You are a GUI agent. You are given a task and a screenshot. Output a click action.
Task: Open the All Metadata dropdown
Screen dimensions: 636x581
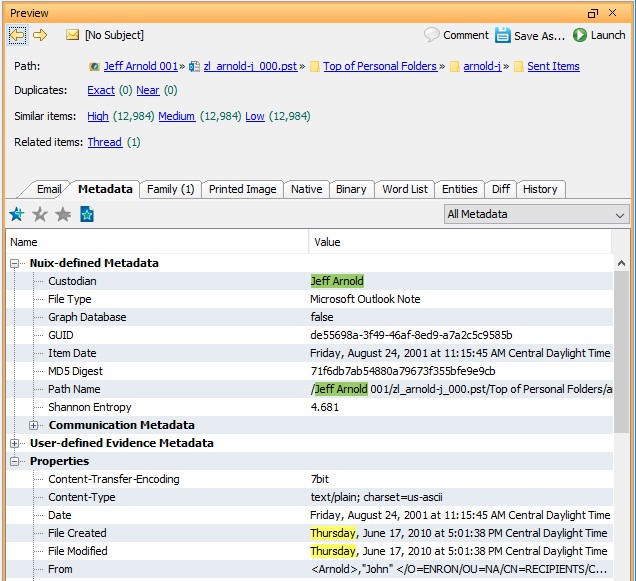(x=536, y=214)
